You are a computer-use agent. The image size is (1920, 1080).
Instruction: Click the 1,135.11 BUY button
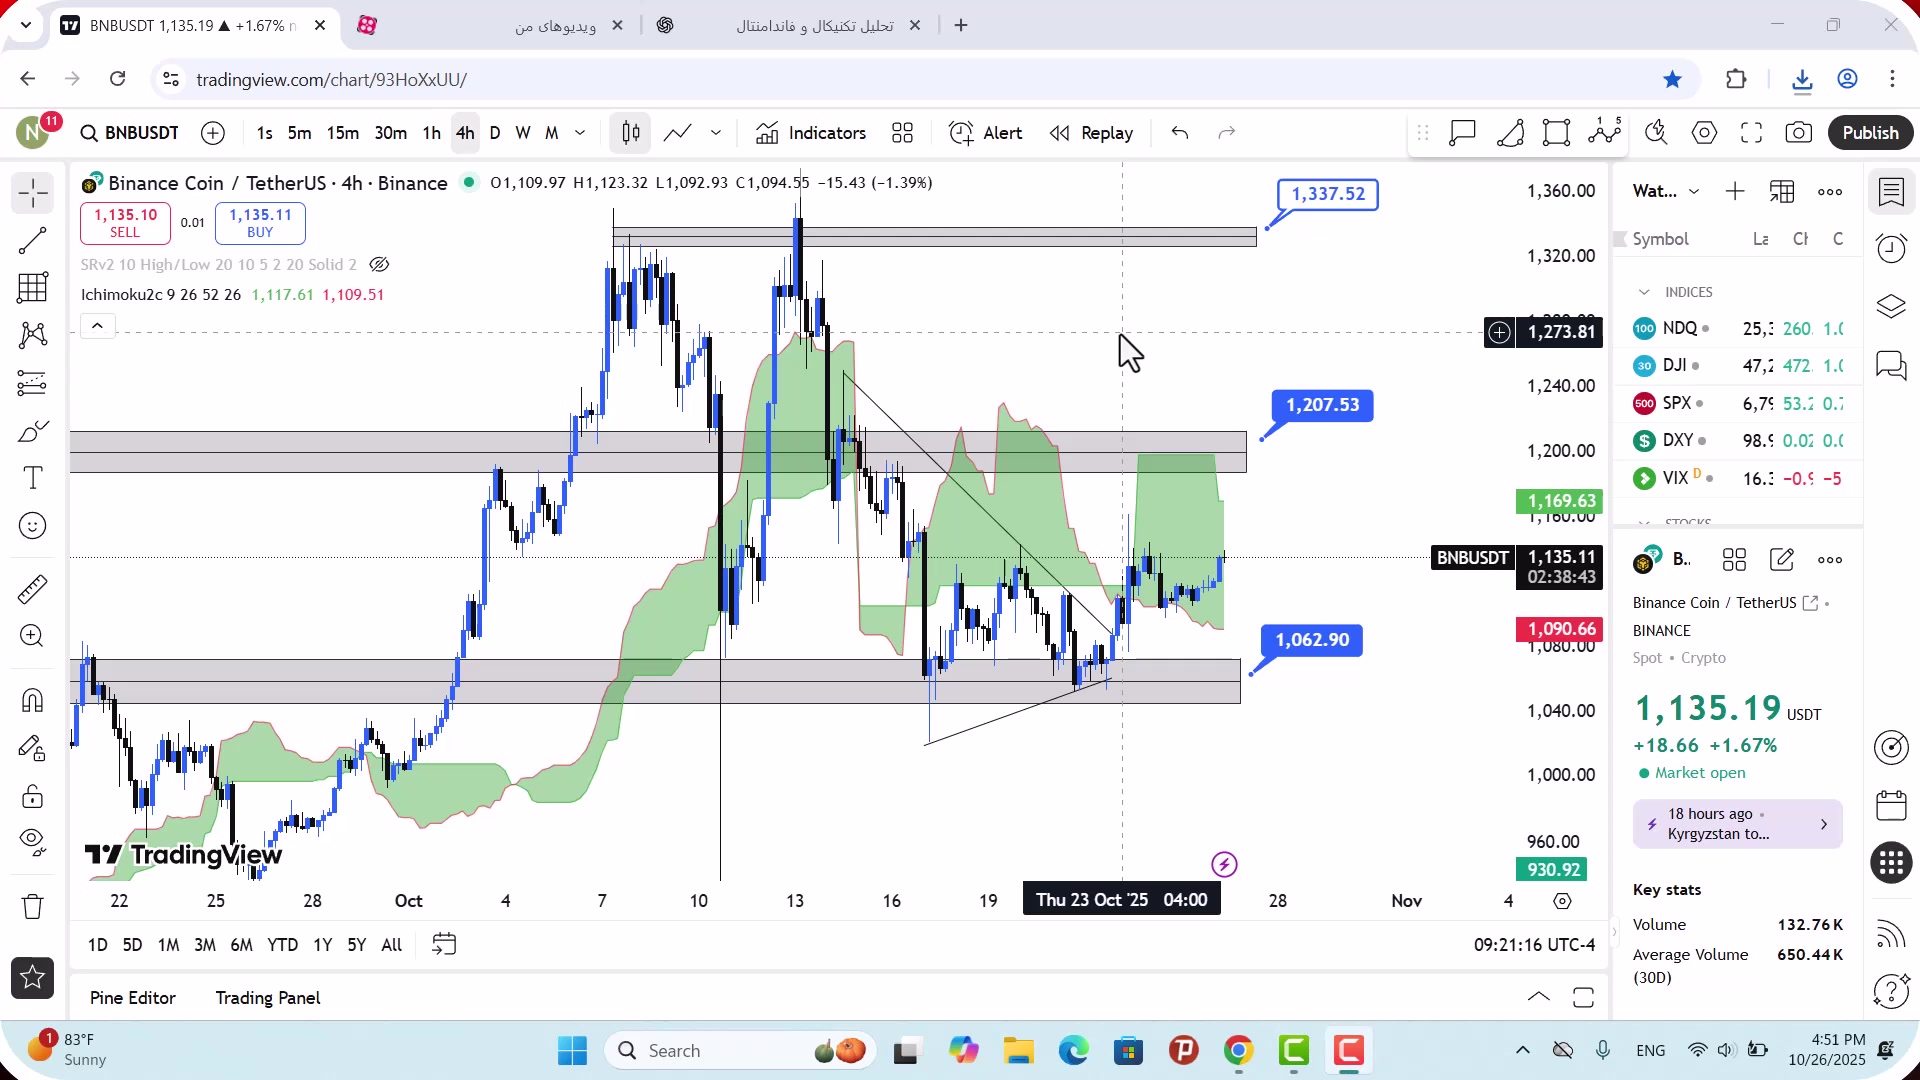[260, 223]
